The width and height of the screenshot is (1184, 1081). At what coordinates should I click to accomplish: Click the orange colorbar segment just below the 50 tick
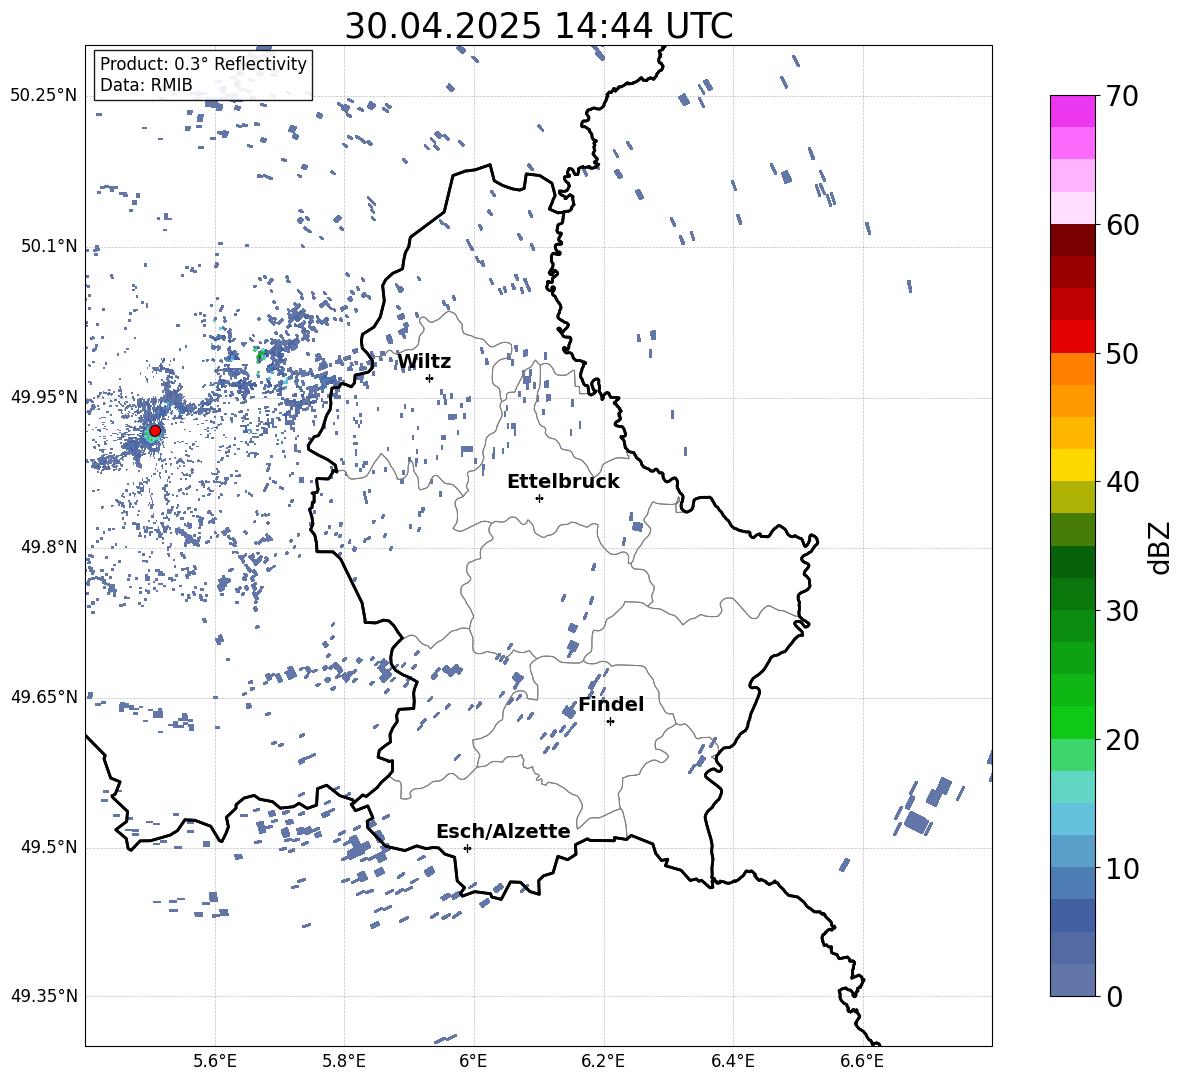tap(1072, 369)
